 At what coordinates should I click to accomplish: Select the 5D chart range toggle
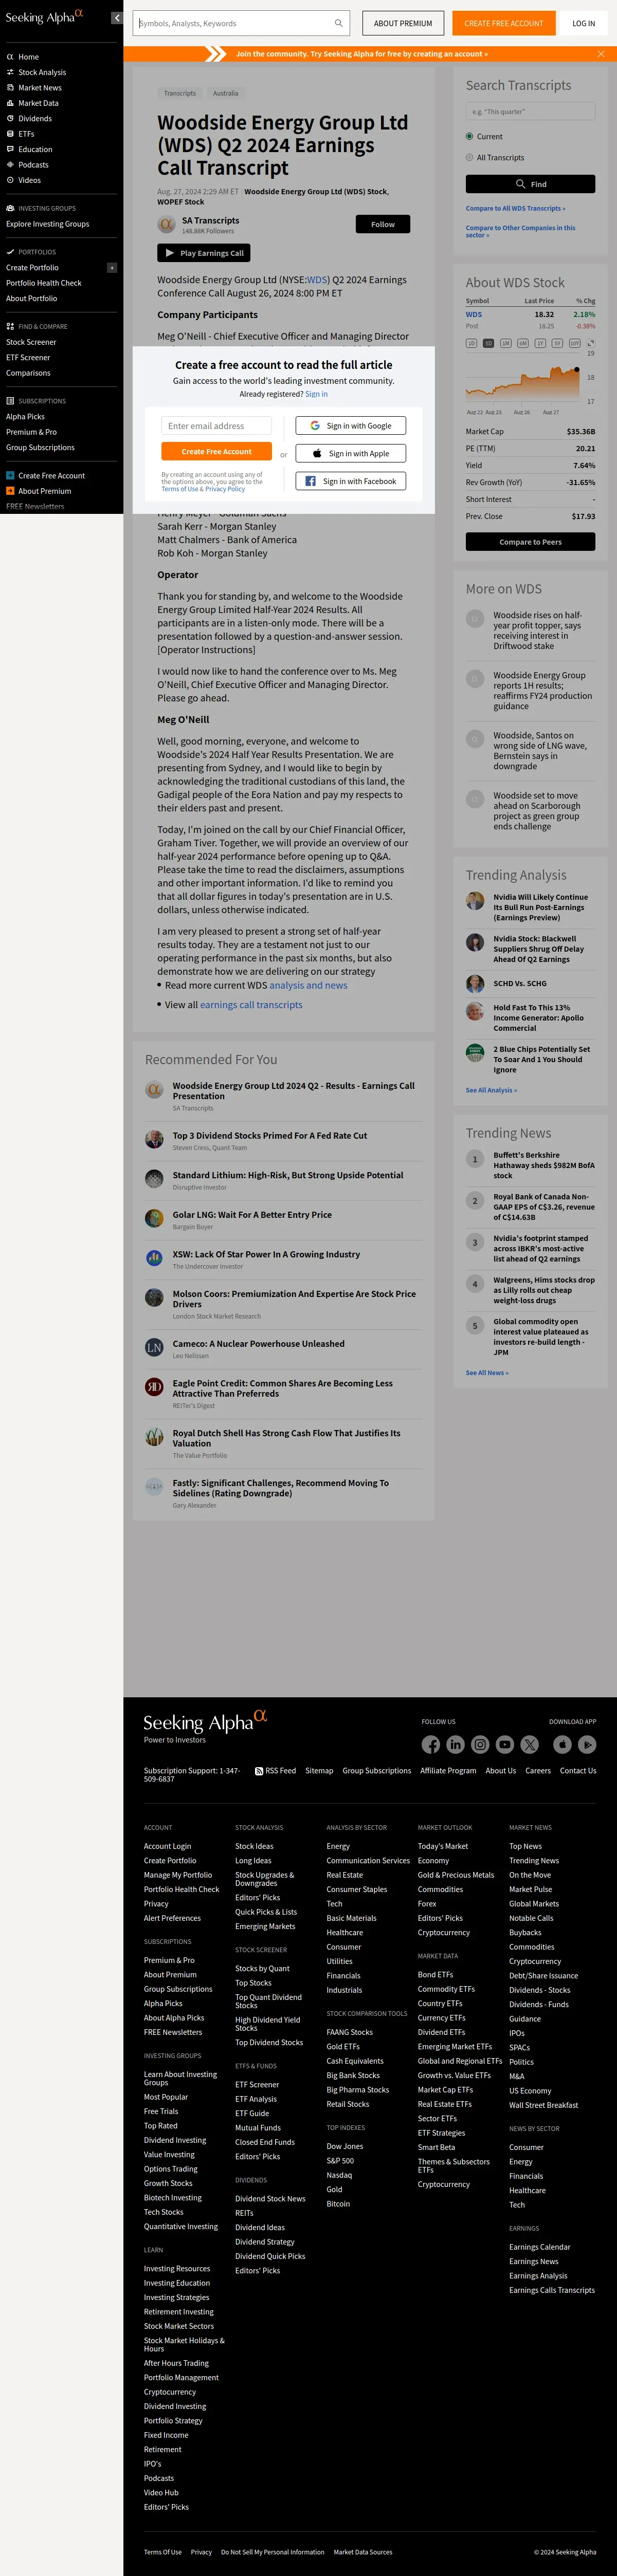coord(488,343)
